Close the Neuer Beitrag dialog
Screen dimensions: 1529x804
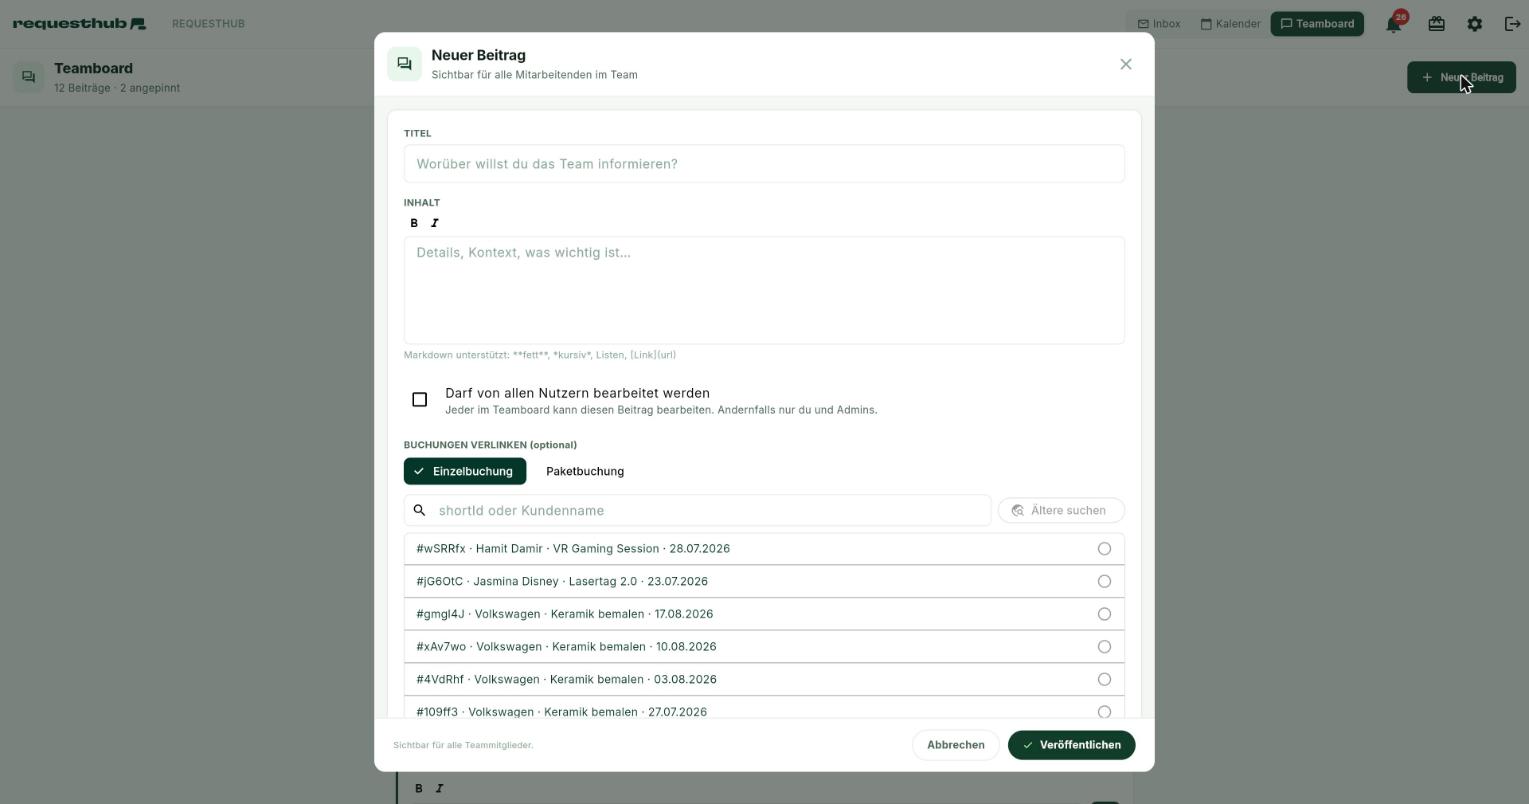[x=1126, y=64]
